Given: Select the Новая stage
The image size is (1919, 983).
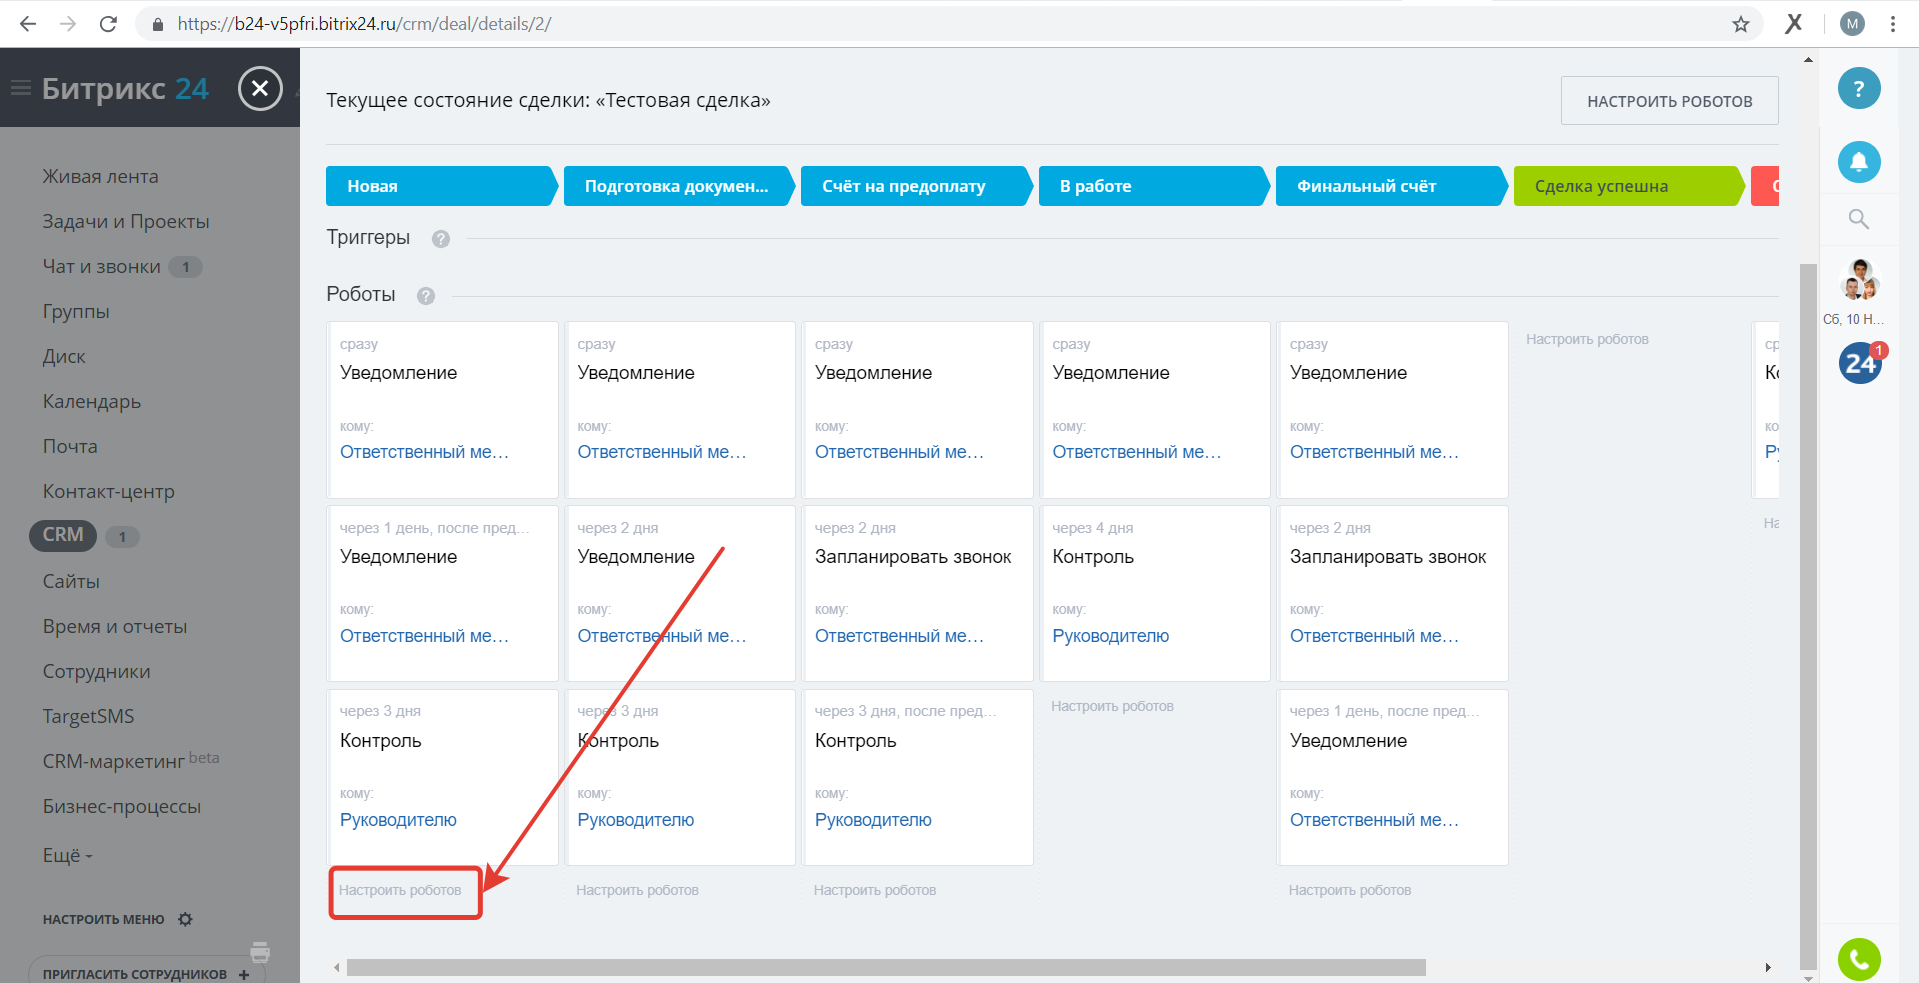Looking at the screenshot, I should 441,186.
